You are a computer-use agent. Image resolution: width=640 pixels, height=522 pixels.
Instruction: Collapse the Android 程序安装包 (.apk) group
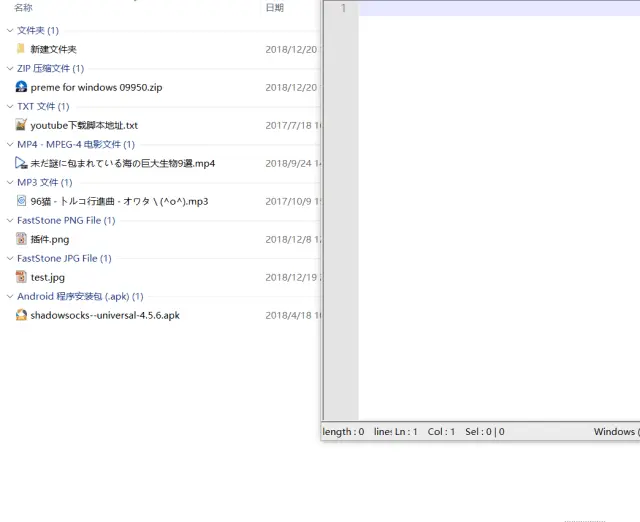pyautogui.click(x=10, y=296)
